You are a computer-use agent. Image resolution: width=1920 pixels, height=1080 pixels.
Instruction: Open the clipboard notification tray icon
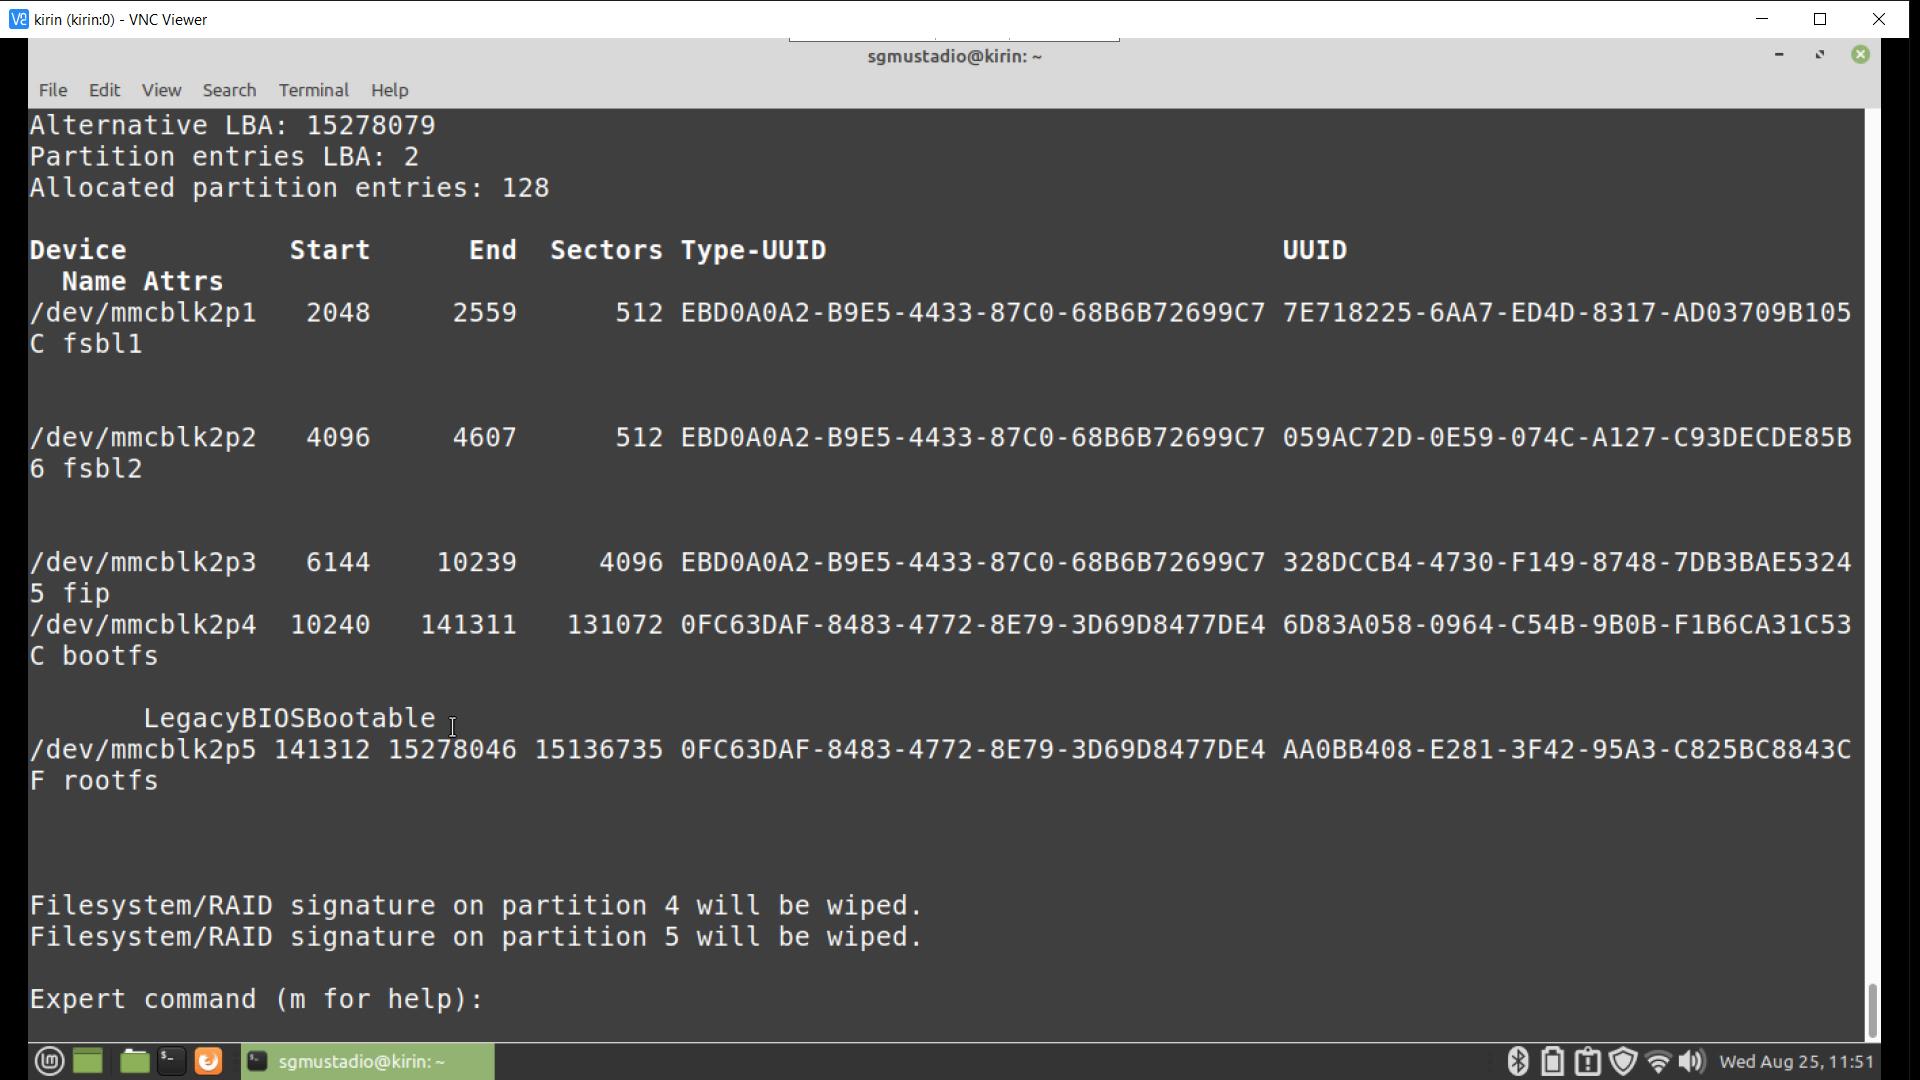(1587, 1061)
